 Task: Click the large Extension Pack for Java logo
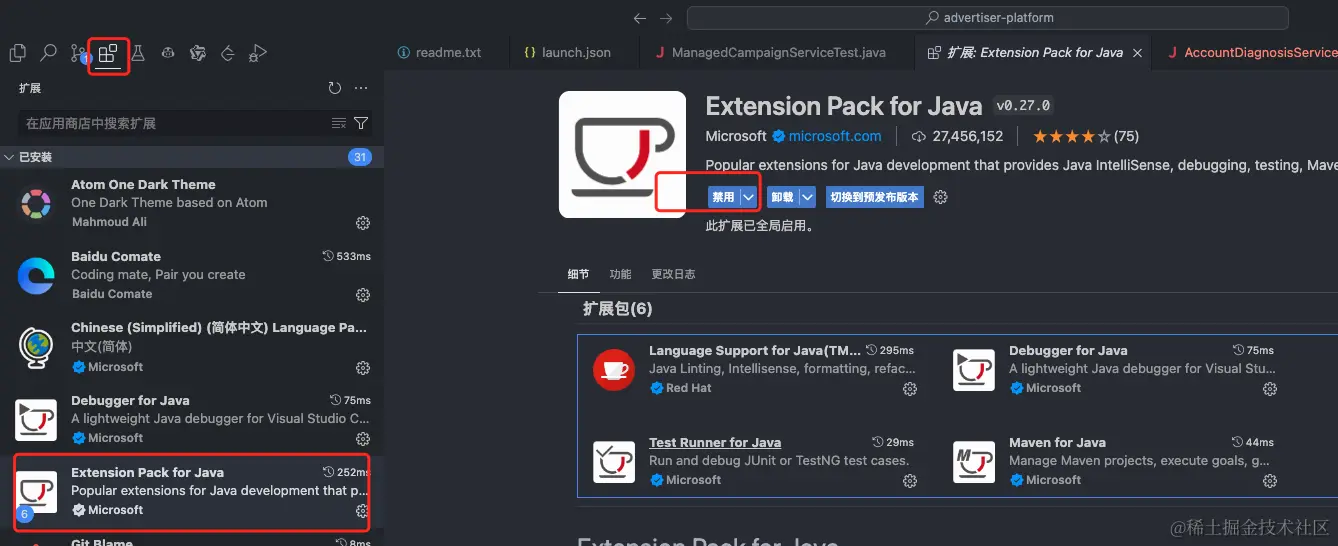(x=622, y=154)
